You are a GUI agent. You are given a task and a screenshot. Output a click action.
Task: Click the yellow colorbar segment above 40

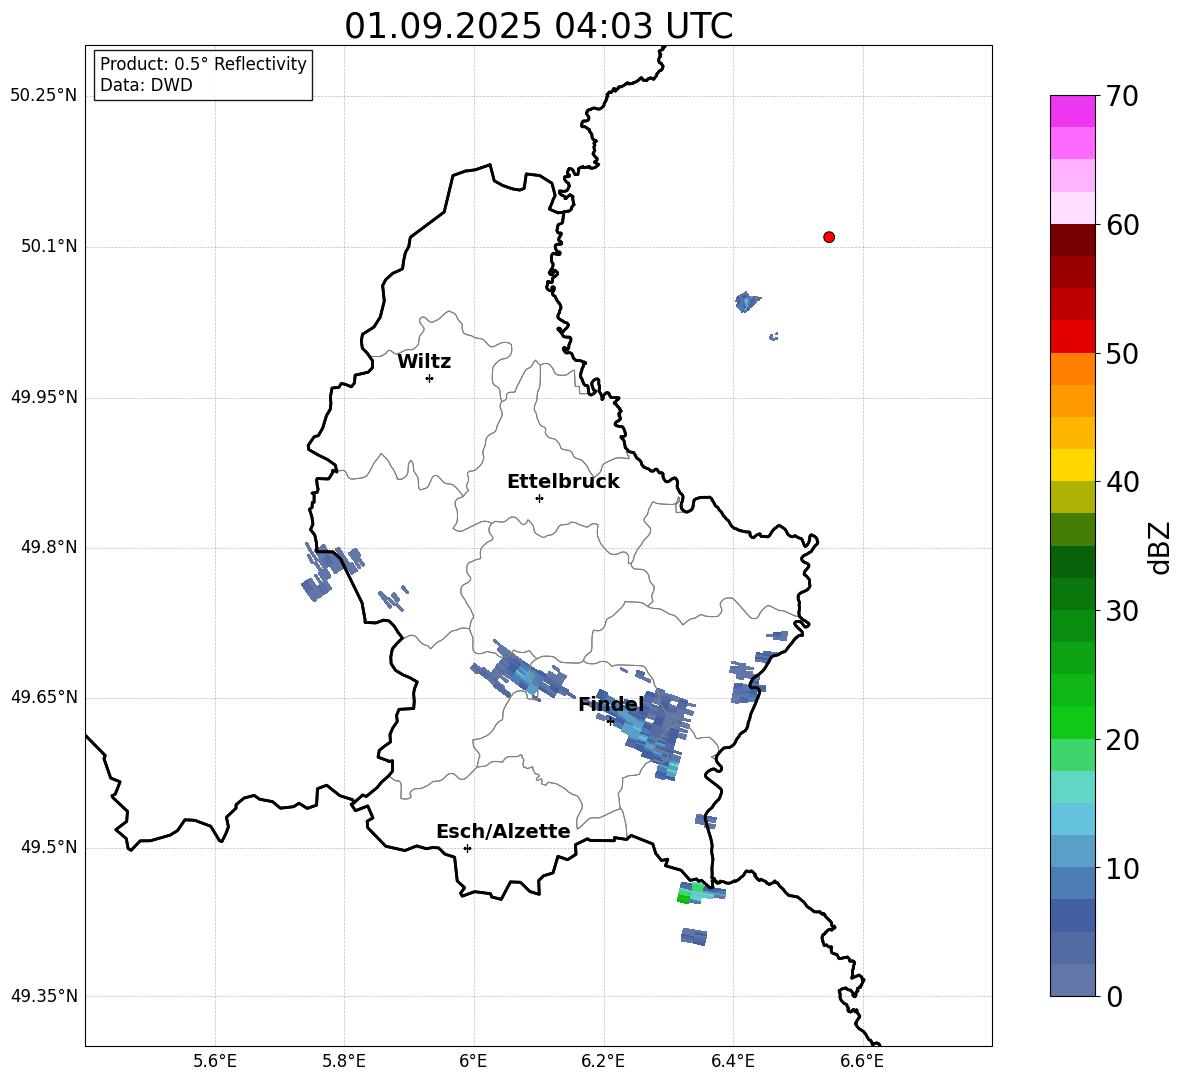[1073, 465]
